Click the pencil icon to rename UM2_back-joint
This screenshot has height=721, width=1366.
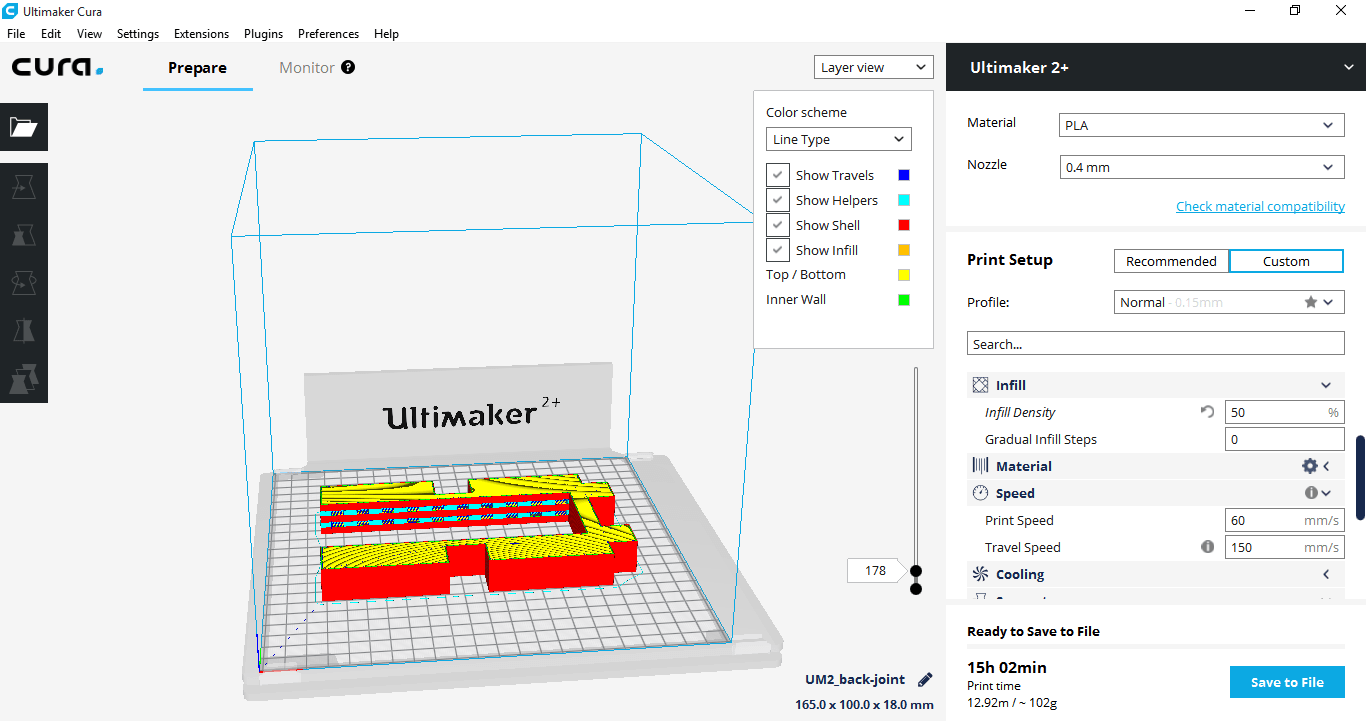(x=925, y=680)
